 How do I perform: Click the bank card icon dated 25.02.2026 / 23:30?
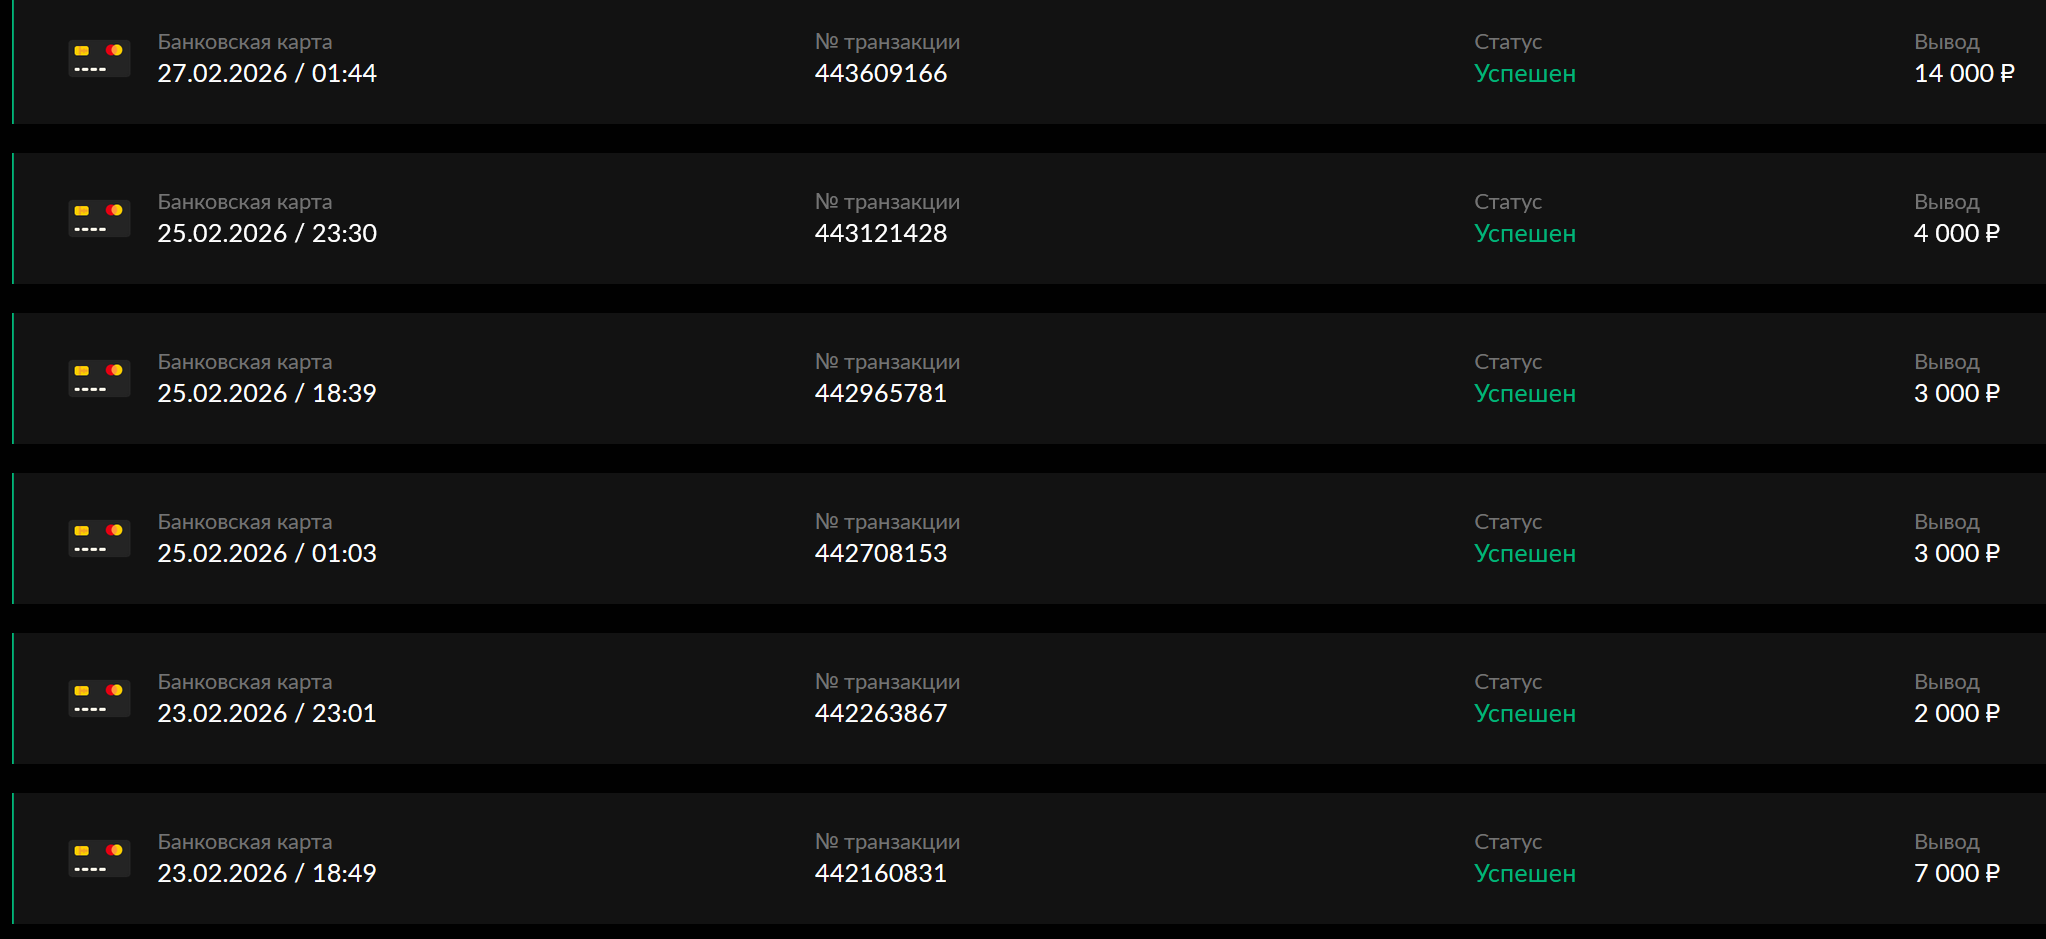pyautogui.click(x=99, y=219)
